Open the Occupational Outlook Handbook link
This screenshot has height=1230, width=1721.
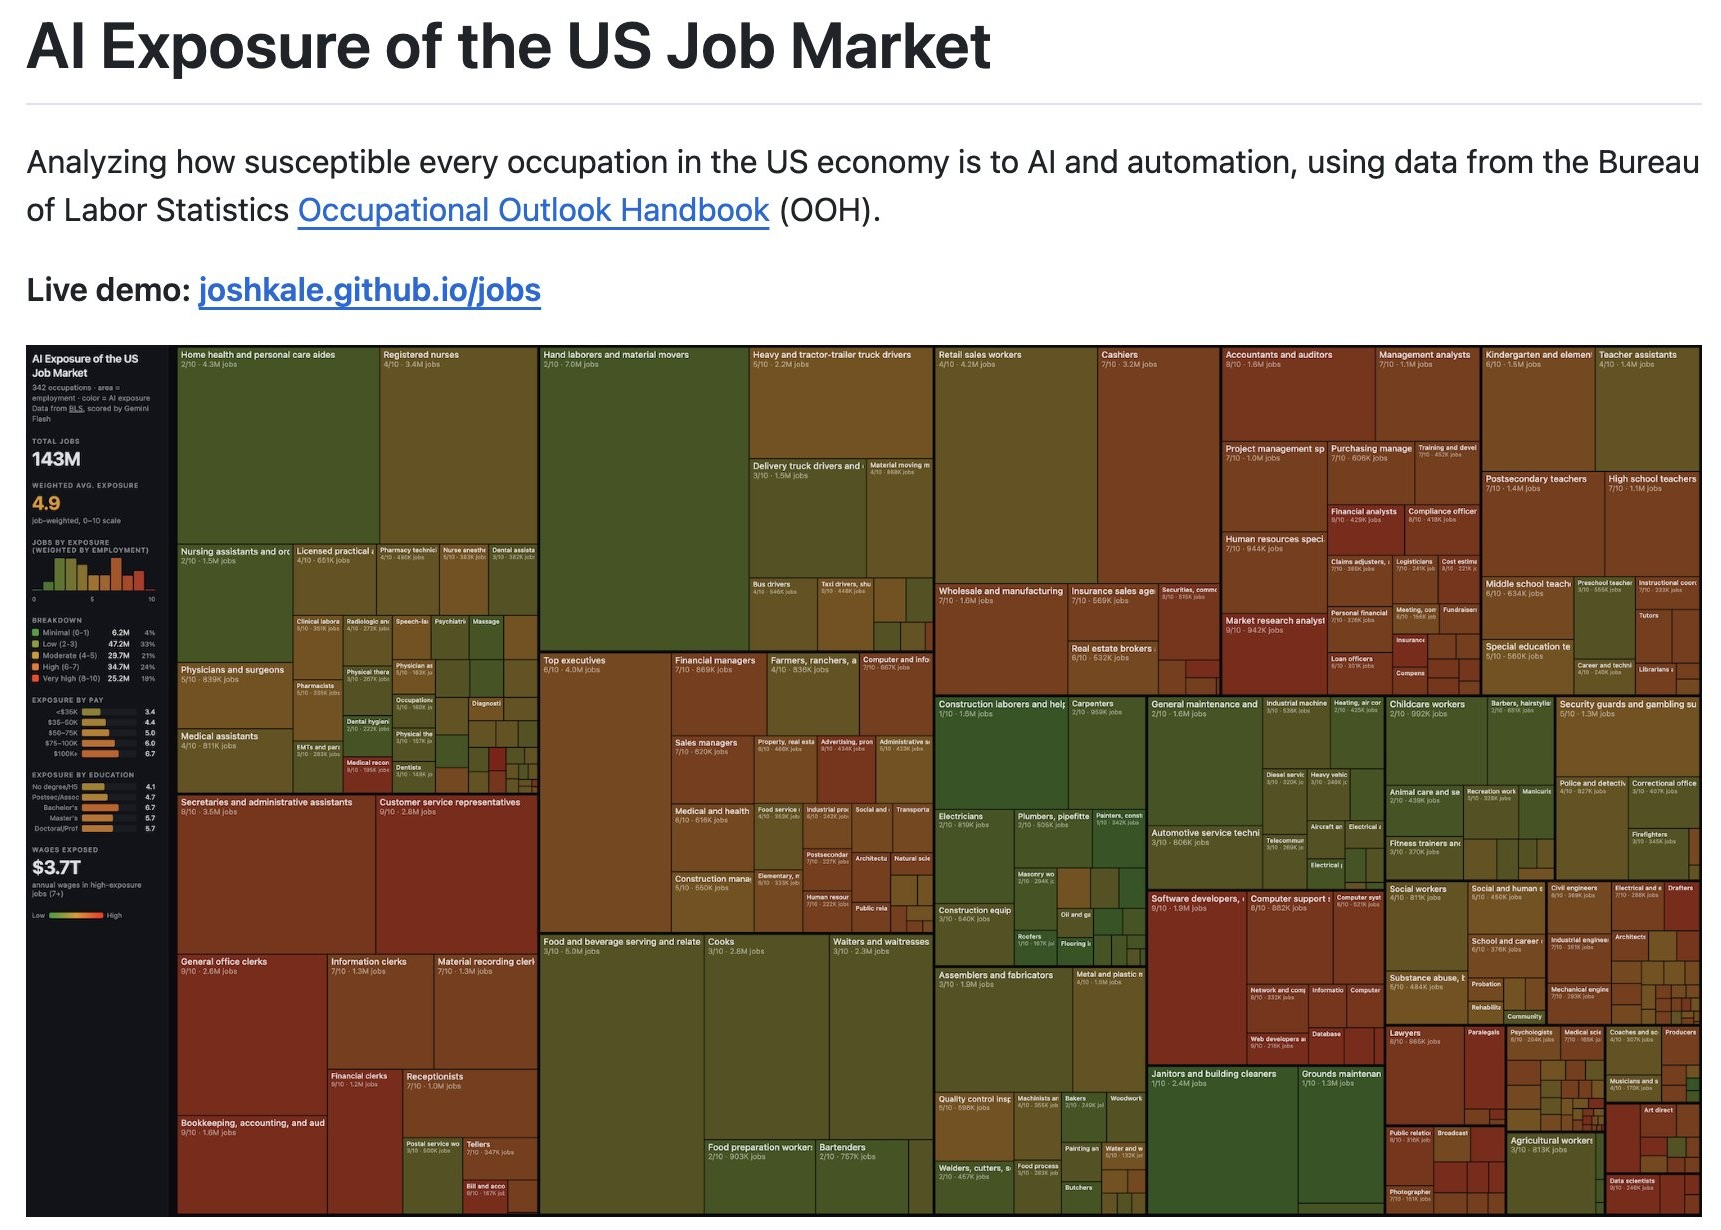[x=533, y=211]
